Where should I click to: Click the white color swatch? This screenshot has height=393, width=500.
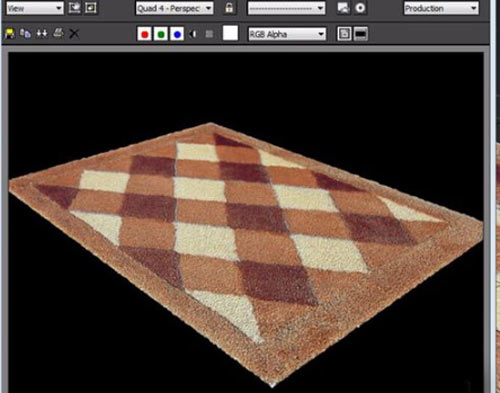coord(230,33)
